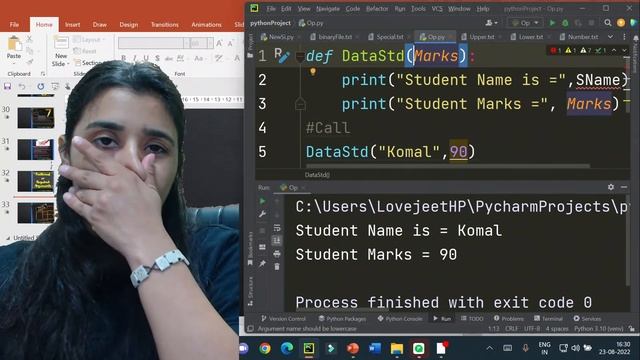640x360 pixels.
Task: Click Save icon in PowerPoint quick access
Action: [x=7, y=86]
